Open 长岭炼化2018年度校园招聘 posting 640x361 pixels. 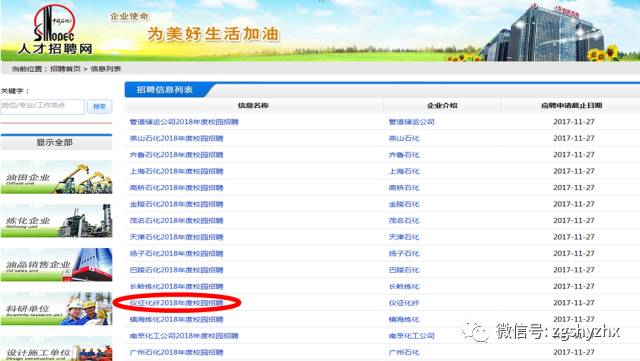177,286
